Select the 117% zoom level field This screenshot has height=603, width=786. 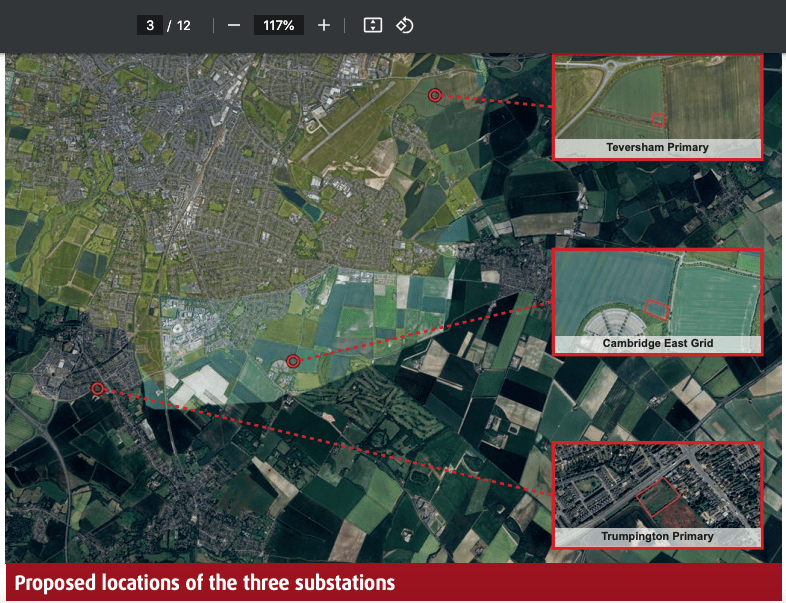point(278,25)
